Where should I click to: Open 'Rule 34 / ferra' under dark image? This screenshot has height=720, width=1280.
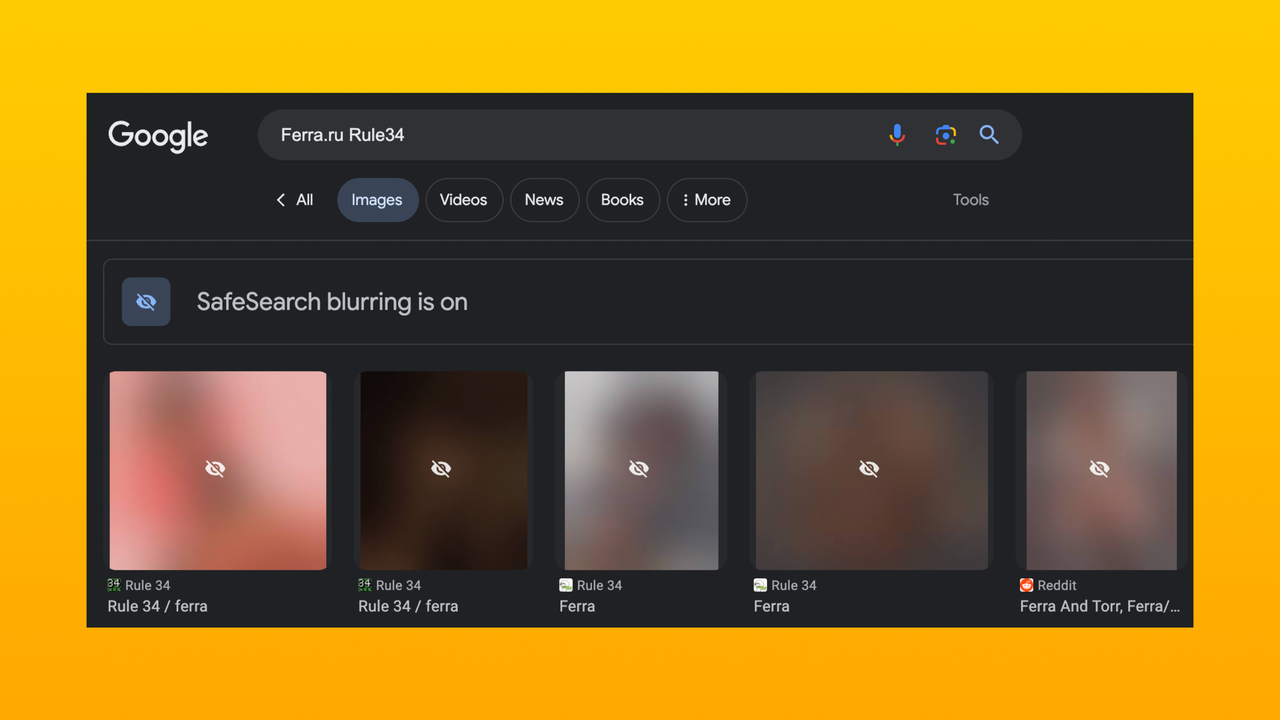click(x=408, y=606)
